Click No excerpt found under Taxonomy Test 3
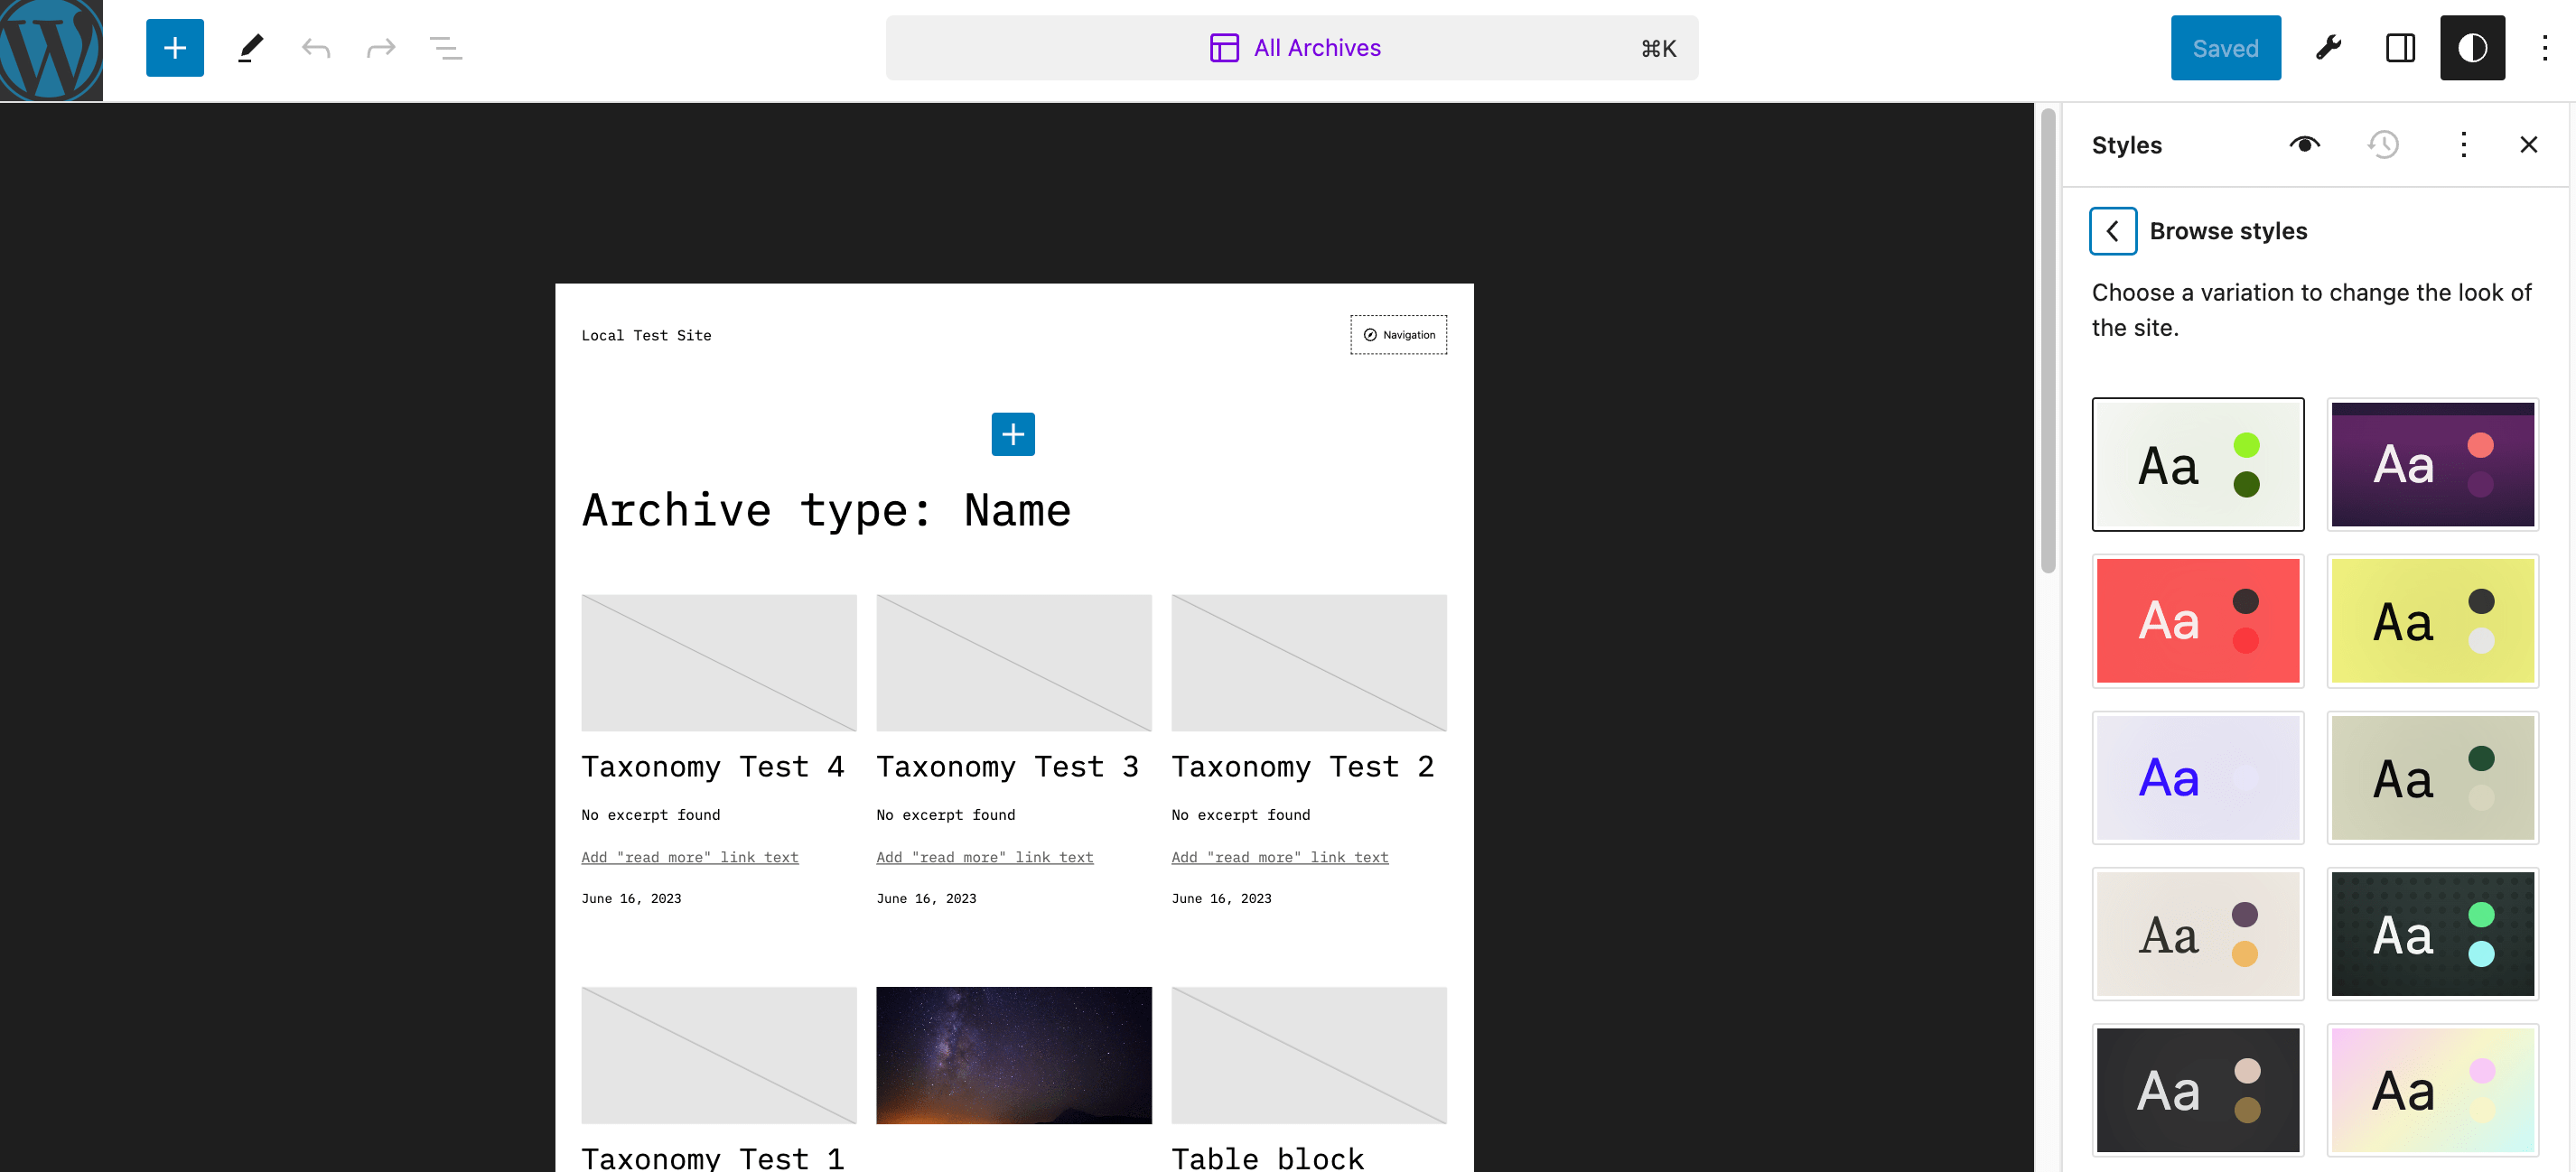2576x1172 pixels. tap(945, 815)
